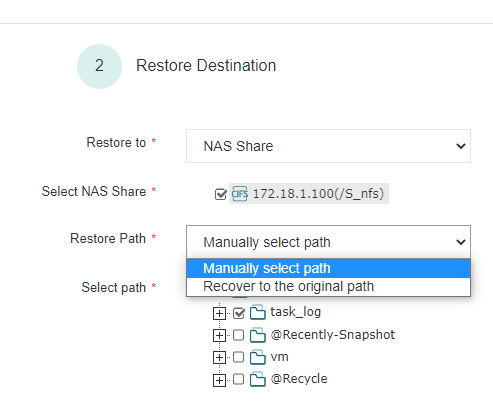Click the @Recently-Snapshot folder icon

pyautogui.click(x=258, y=335)
